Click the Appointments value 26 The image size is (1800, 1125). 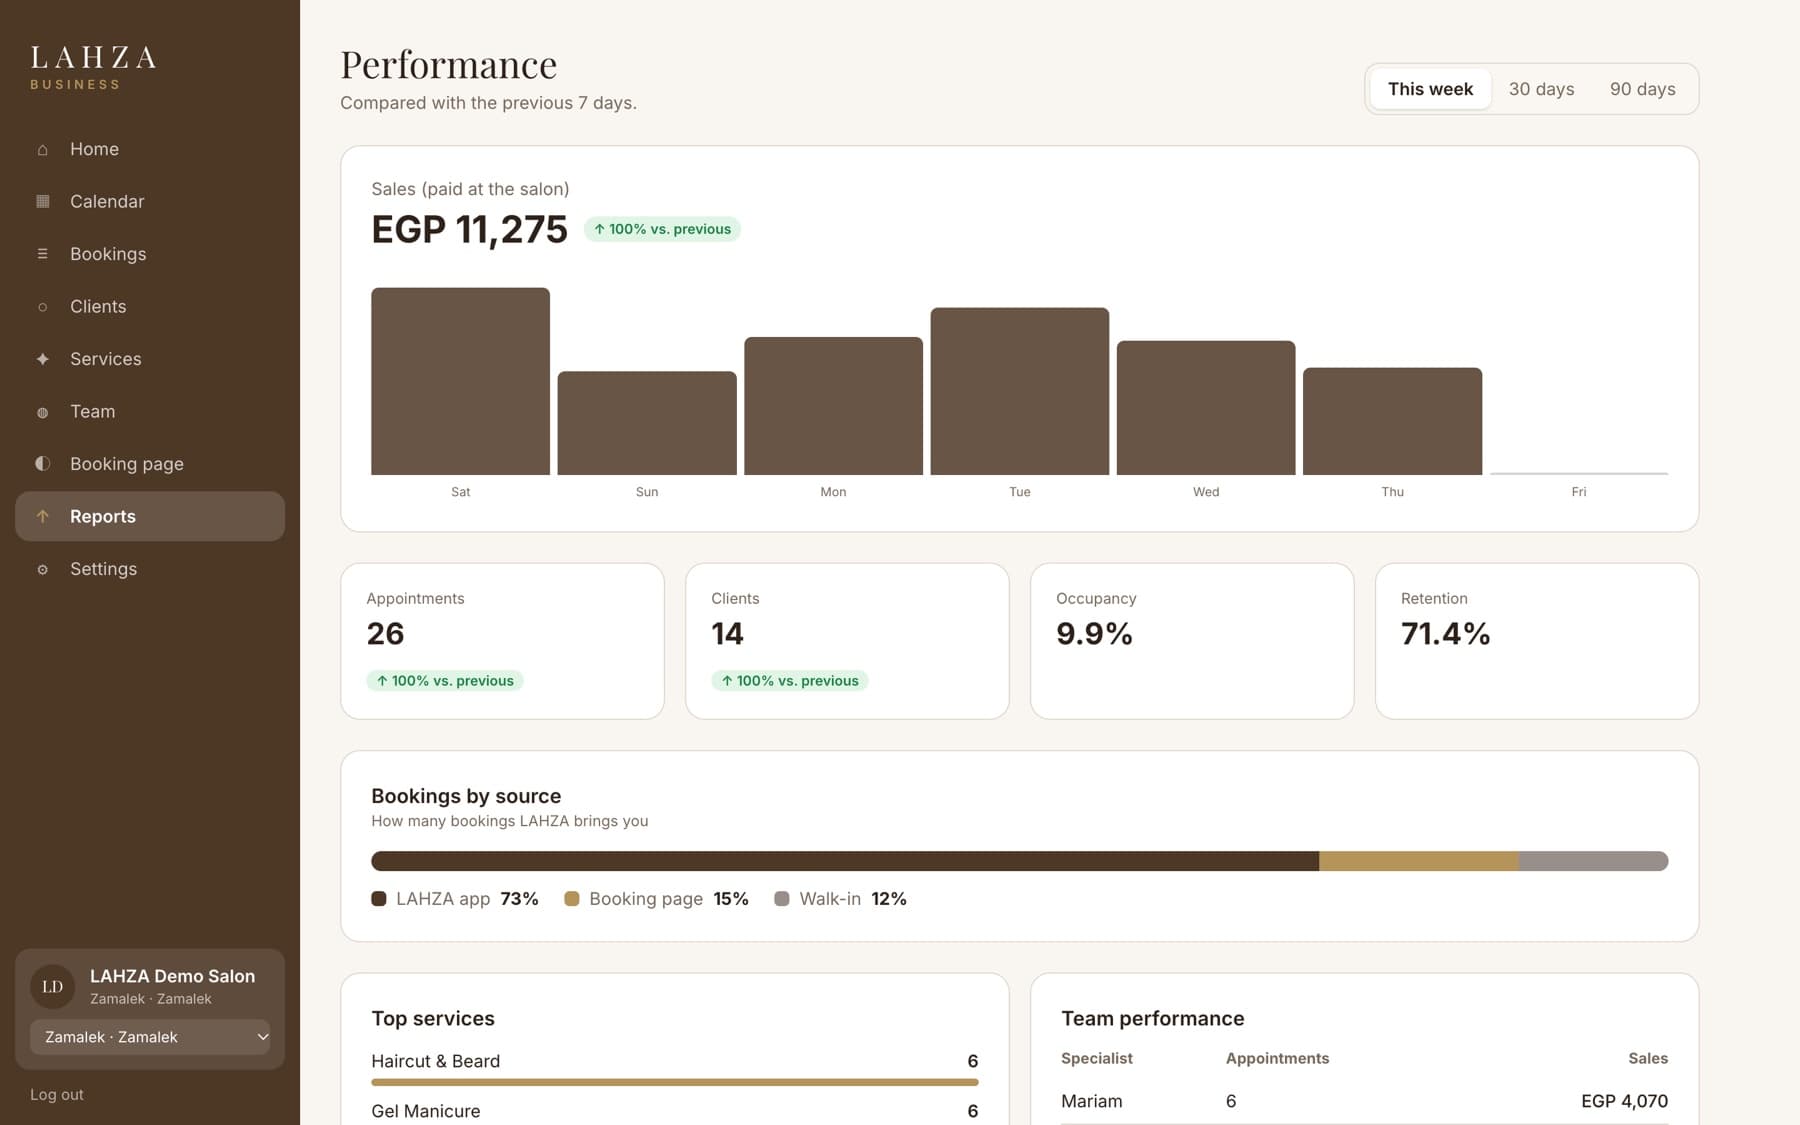click(x=385, y=634)
